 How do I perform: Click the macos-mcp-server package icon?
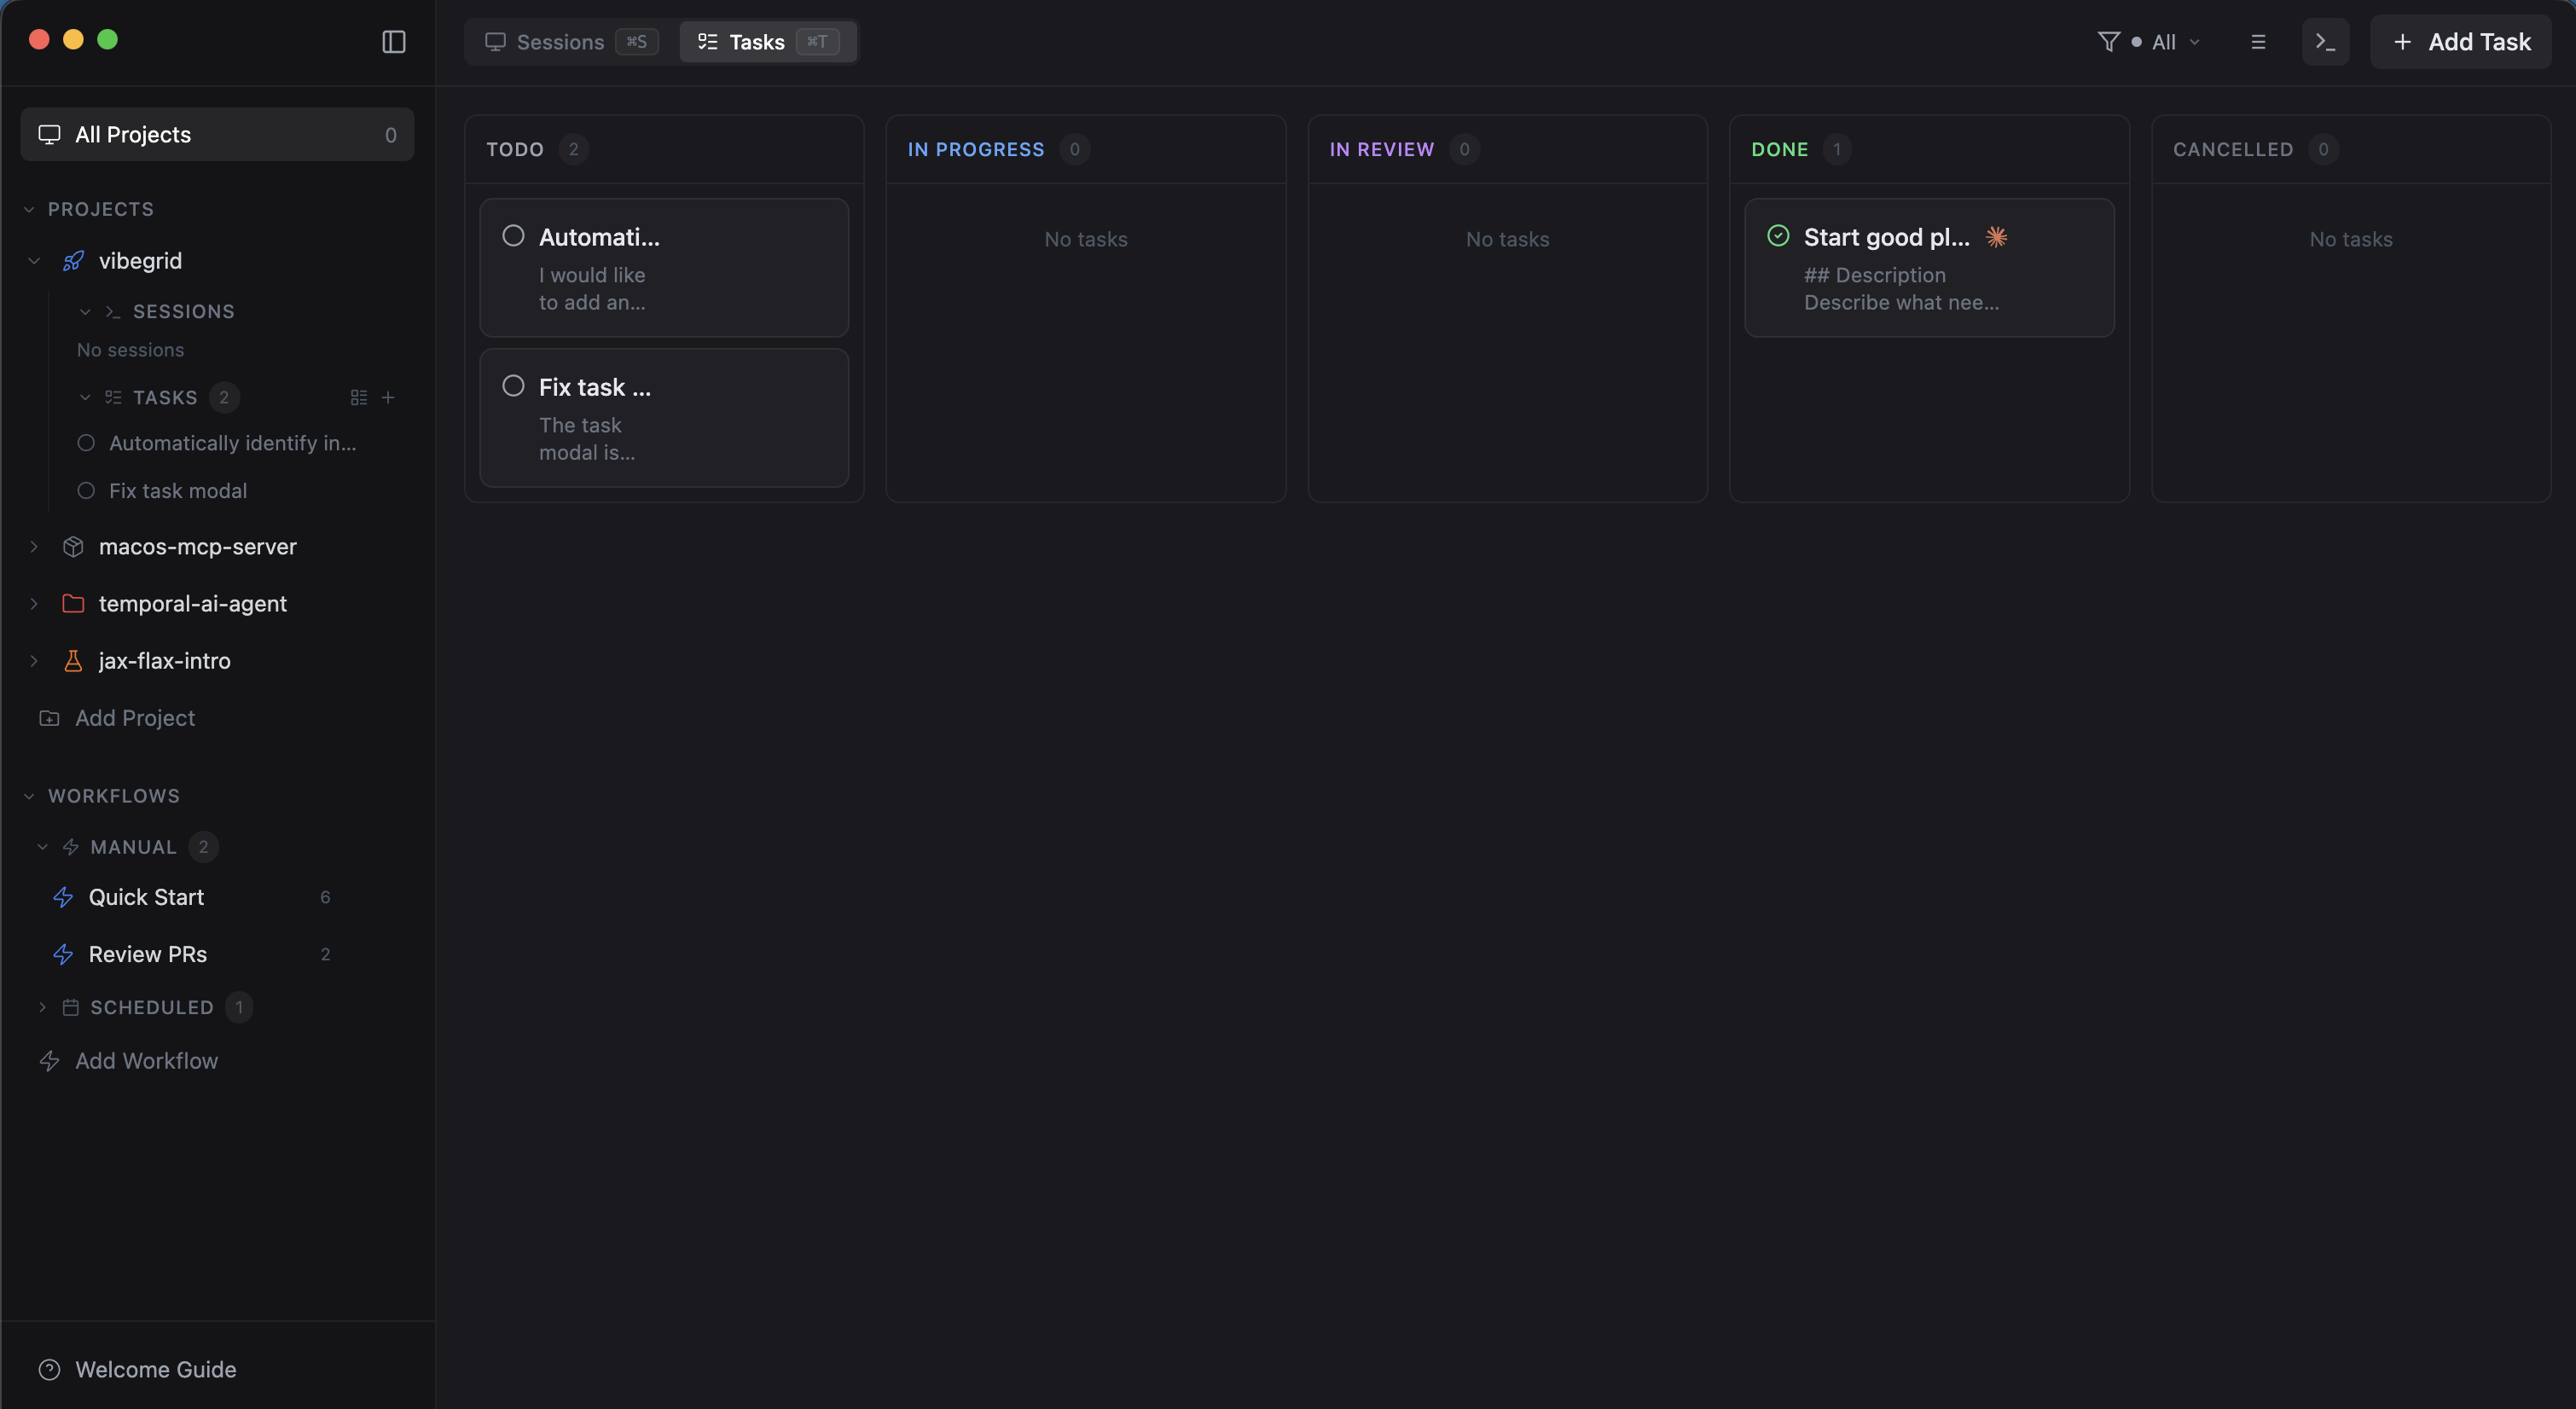point(73,547)
